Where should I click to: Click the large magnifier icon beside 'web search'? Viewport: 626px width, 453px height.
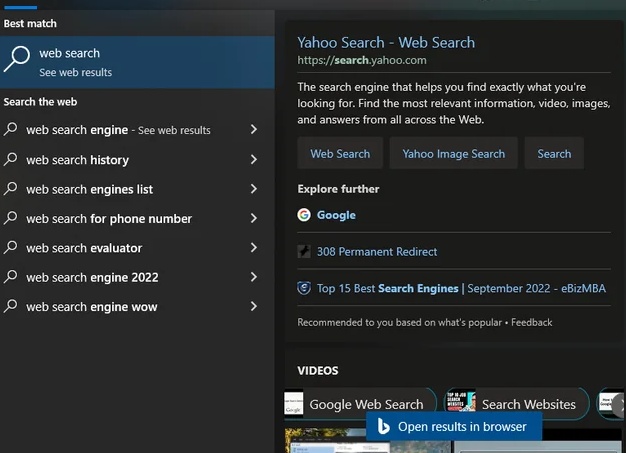click(x=17, y=59)
